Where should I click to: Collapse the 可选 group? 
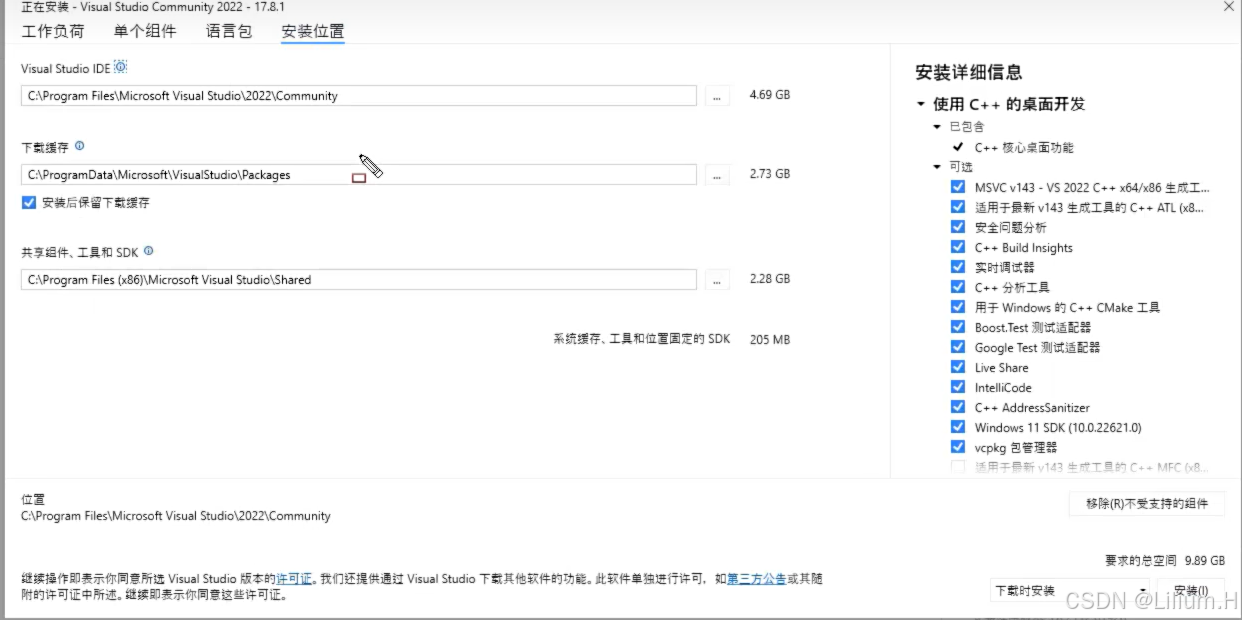tap(937, 167)
